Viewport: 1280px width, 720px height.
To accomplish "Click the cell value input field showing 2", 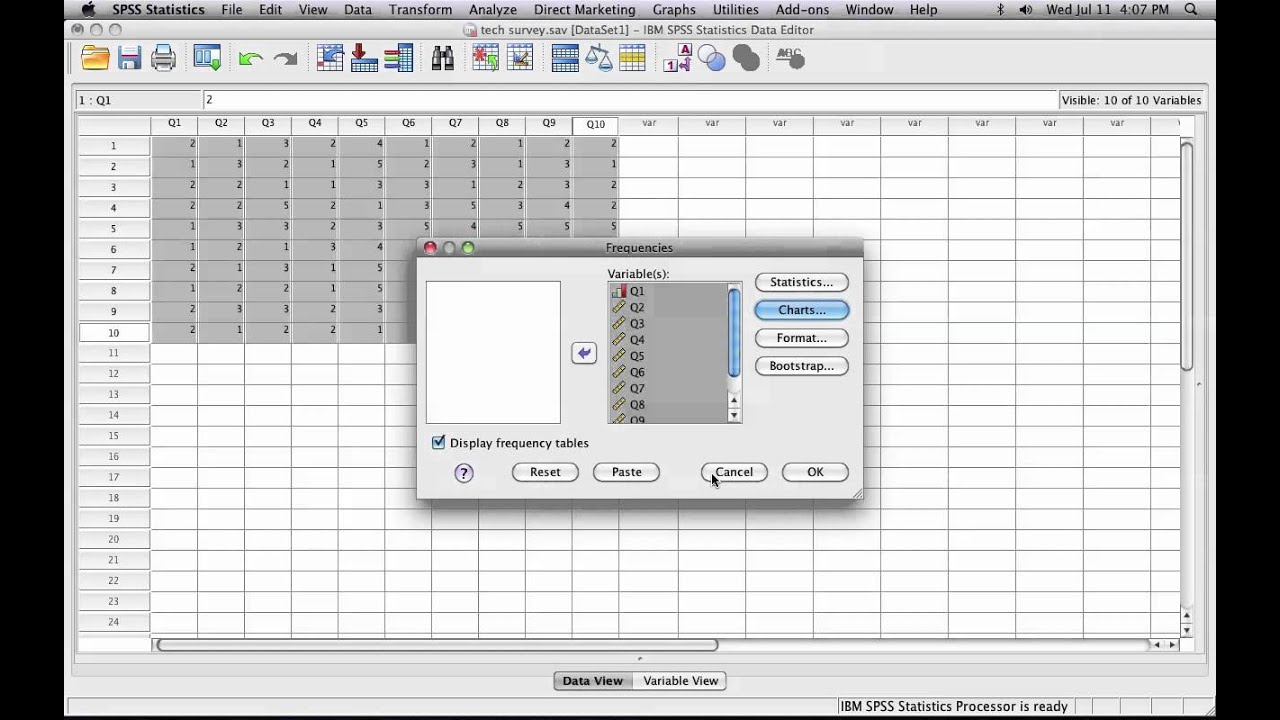I will click(630, 100).
